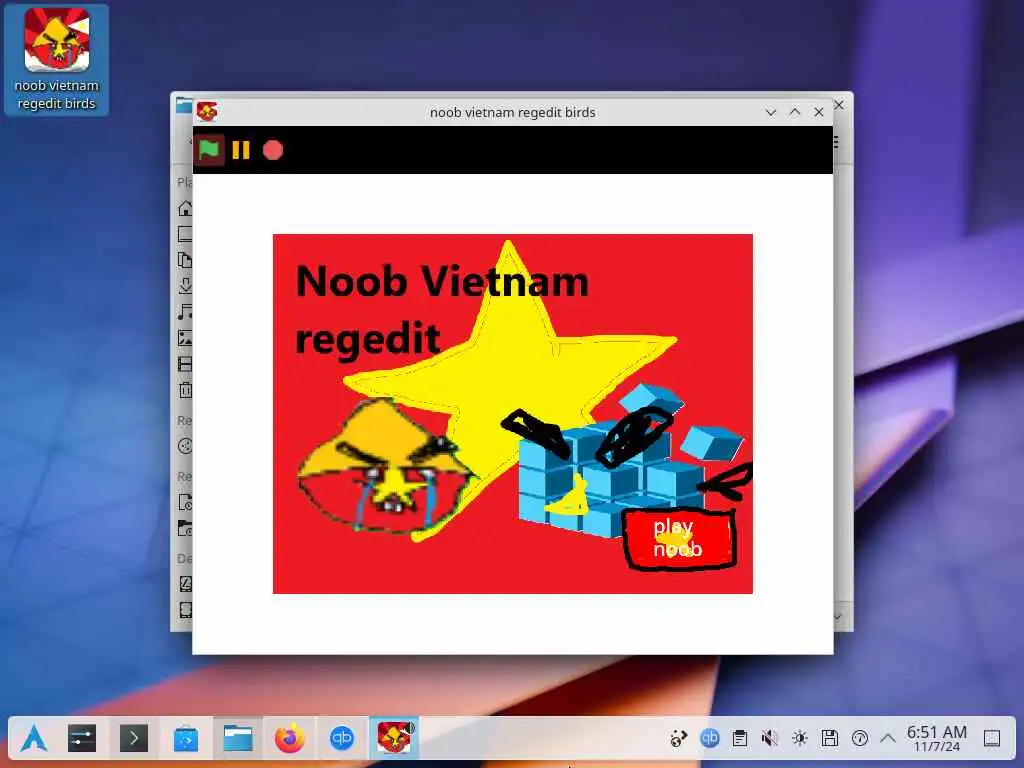Click the network status tray icon
1024x768 pixels.
(x=860, y=739)
